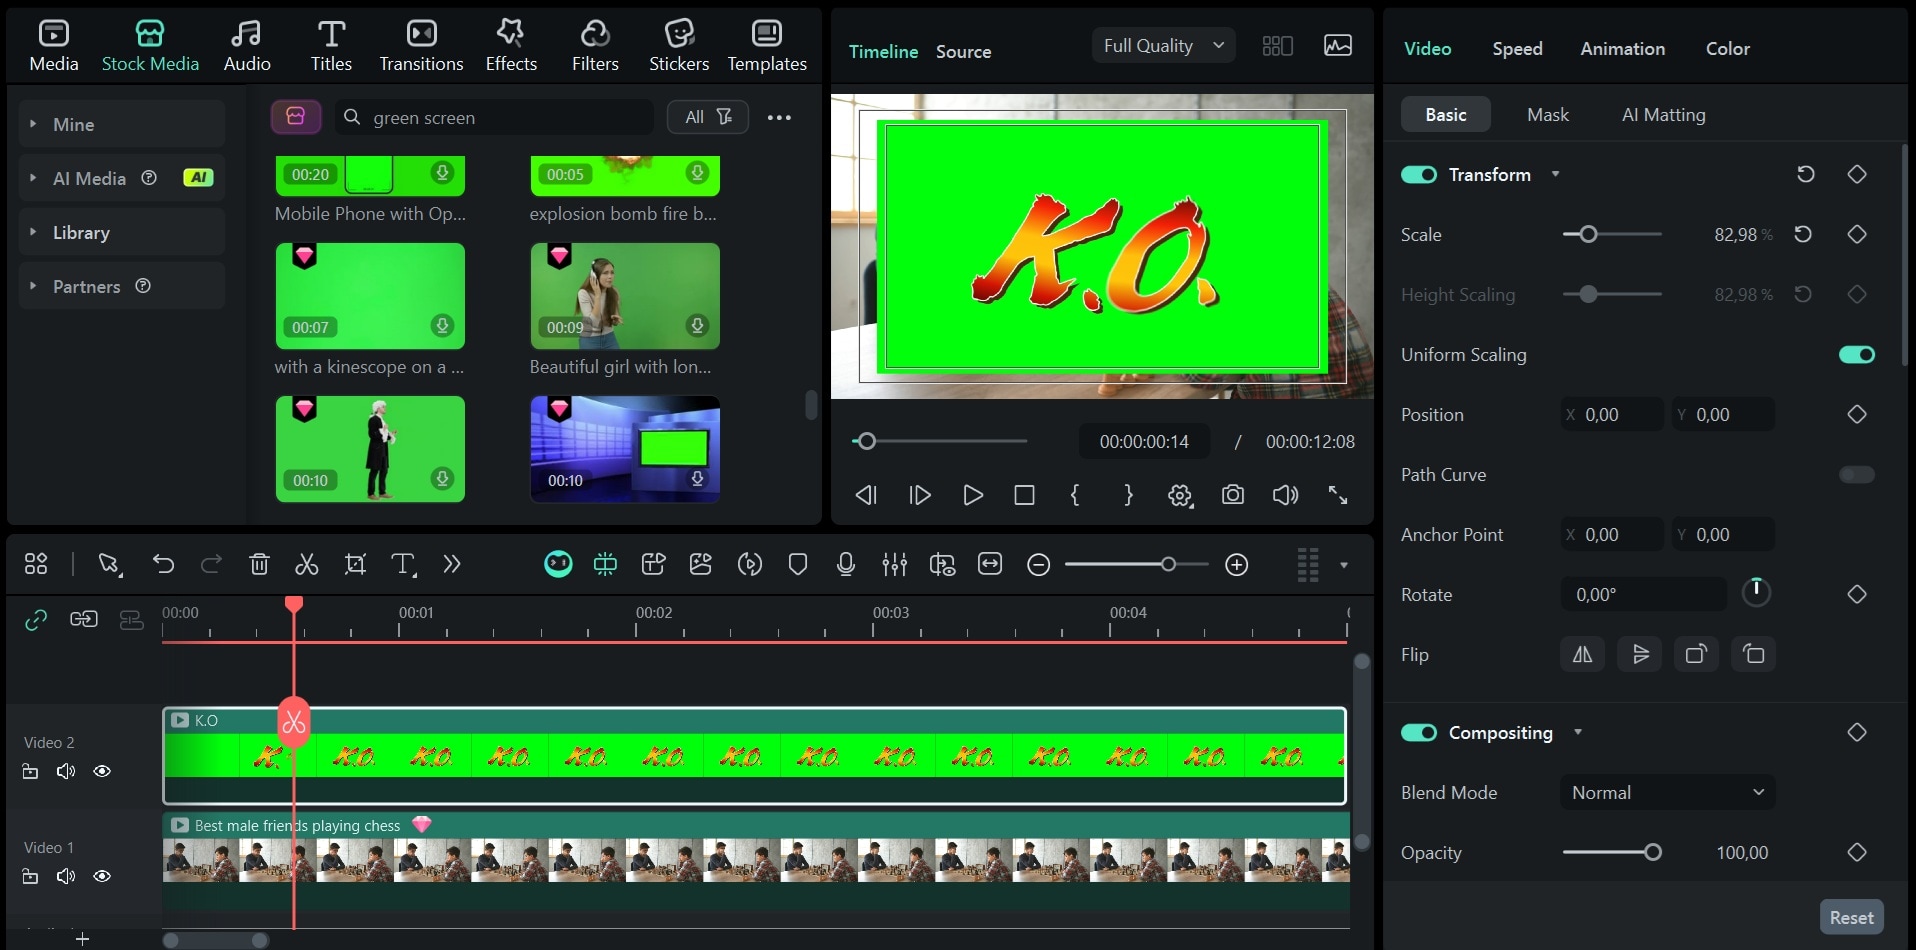
Task: Take a snapshot of the preview frame
Action: (x=1232, y=495)
